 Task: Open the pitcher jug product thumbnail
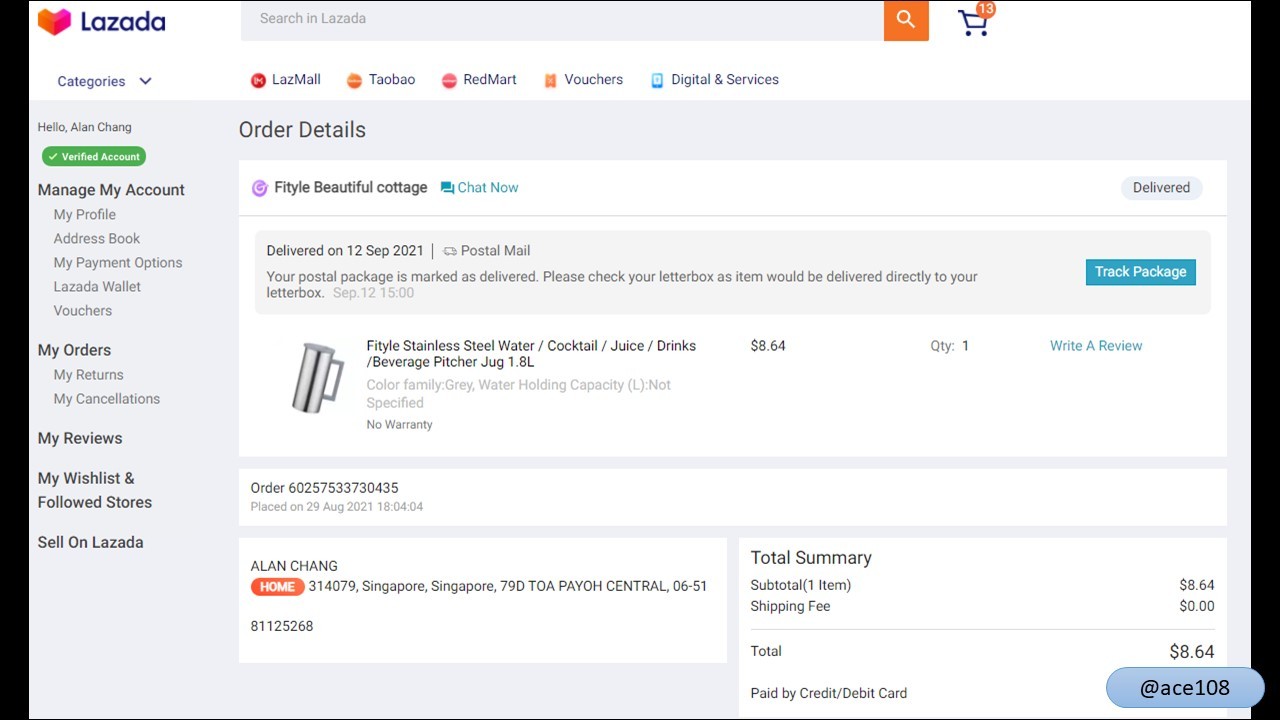pos(317,377)
